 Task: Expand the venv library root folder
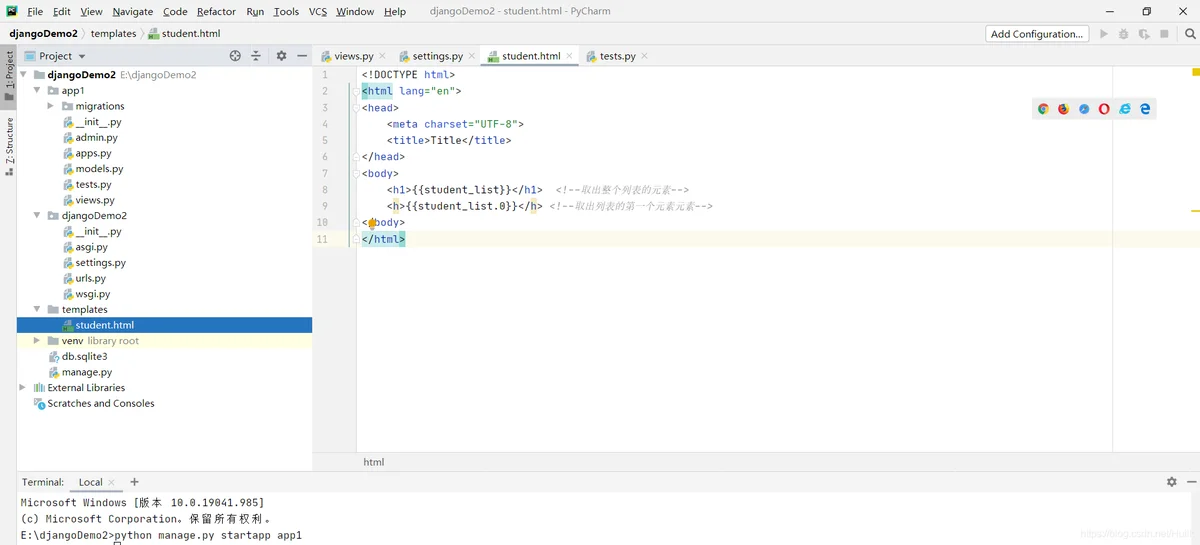click(x=37, y=341)
